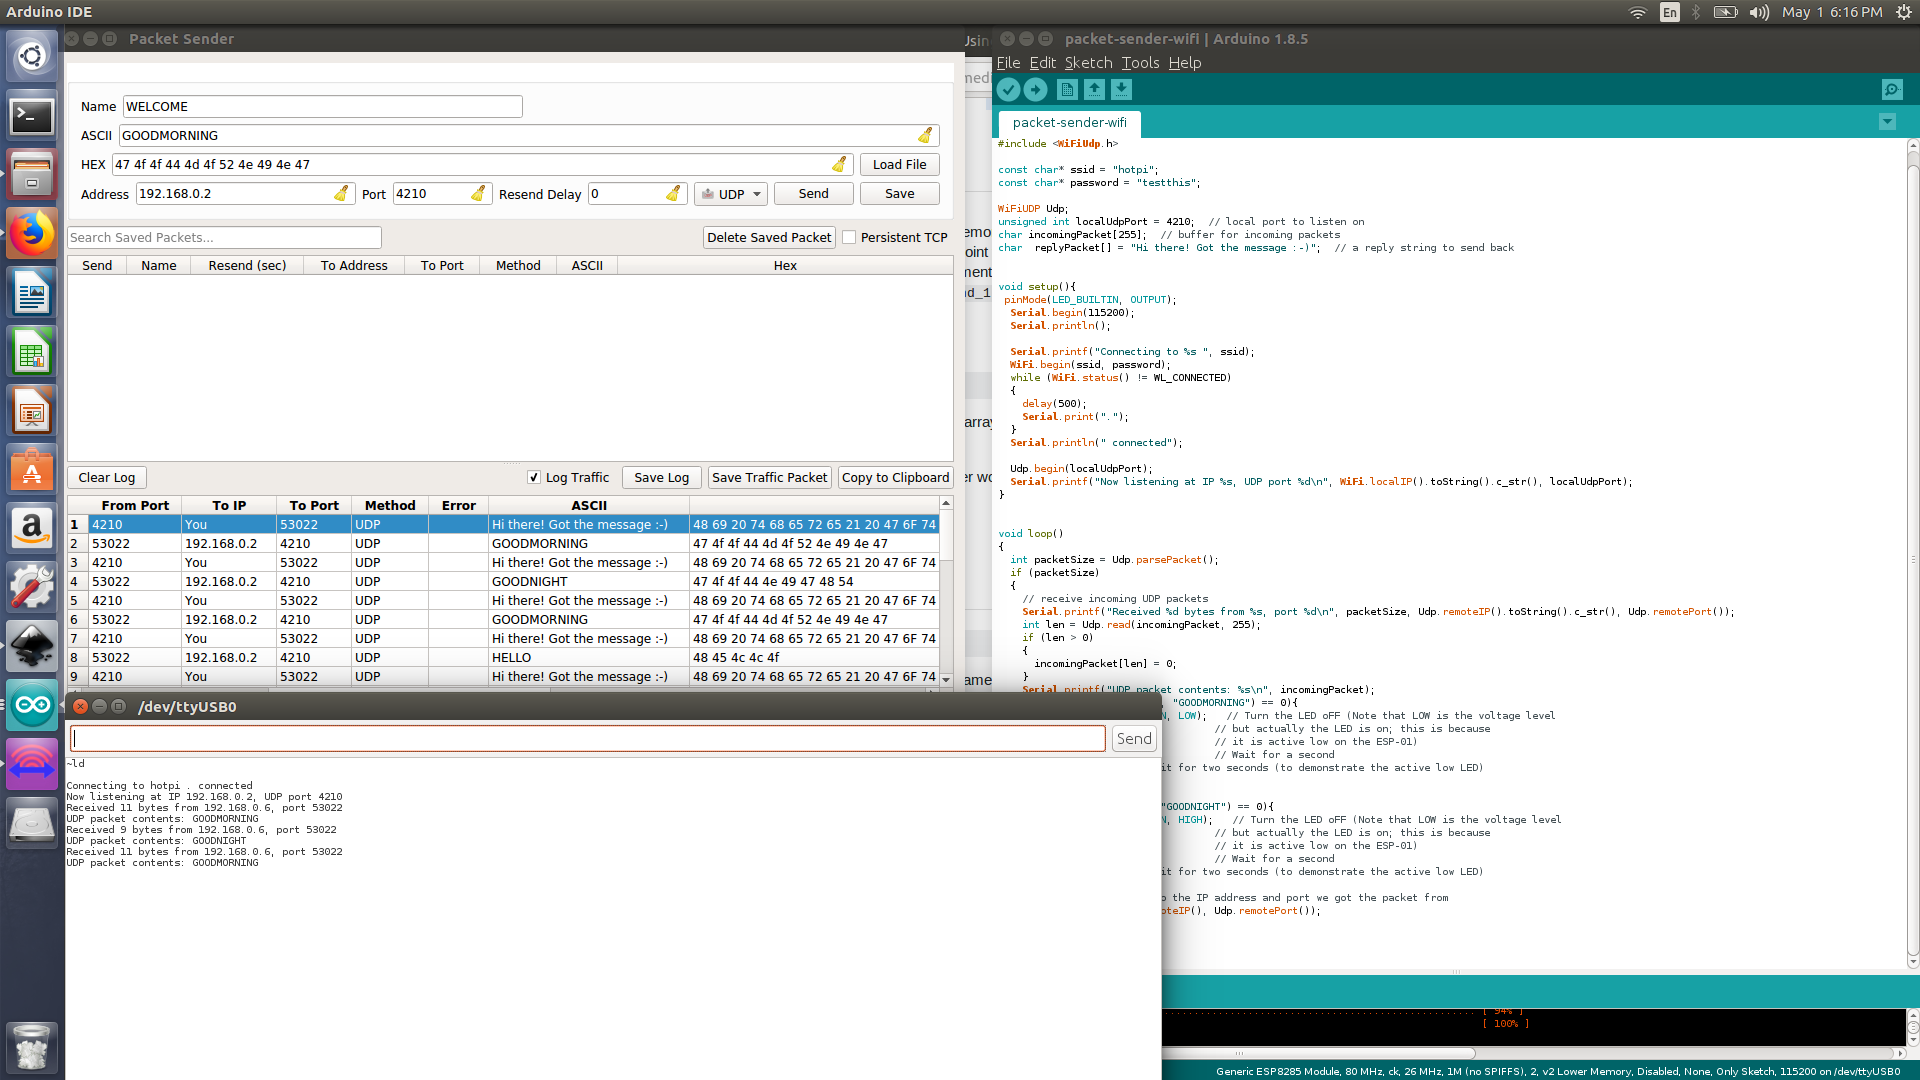Click the Search Saved Packets field
Image resolution: width=1920 pixels, height=1080 pixels.
pos(224,237)
